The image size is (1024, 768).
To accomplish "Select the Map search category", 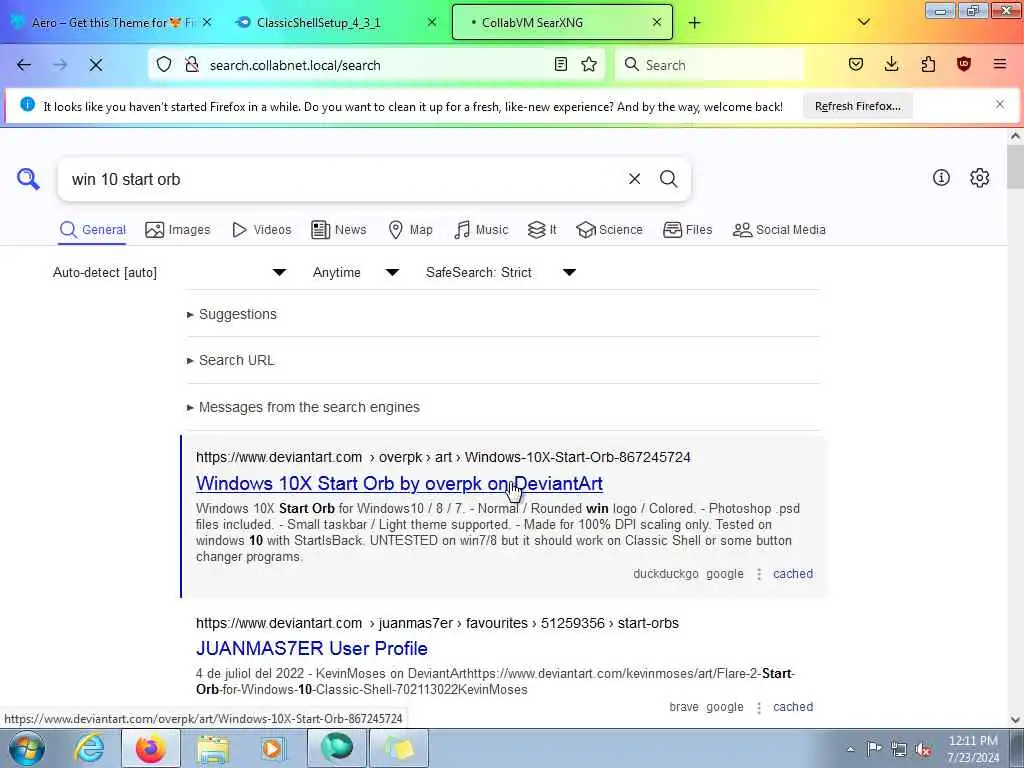I will (410, 230).
